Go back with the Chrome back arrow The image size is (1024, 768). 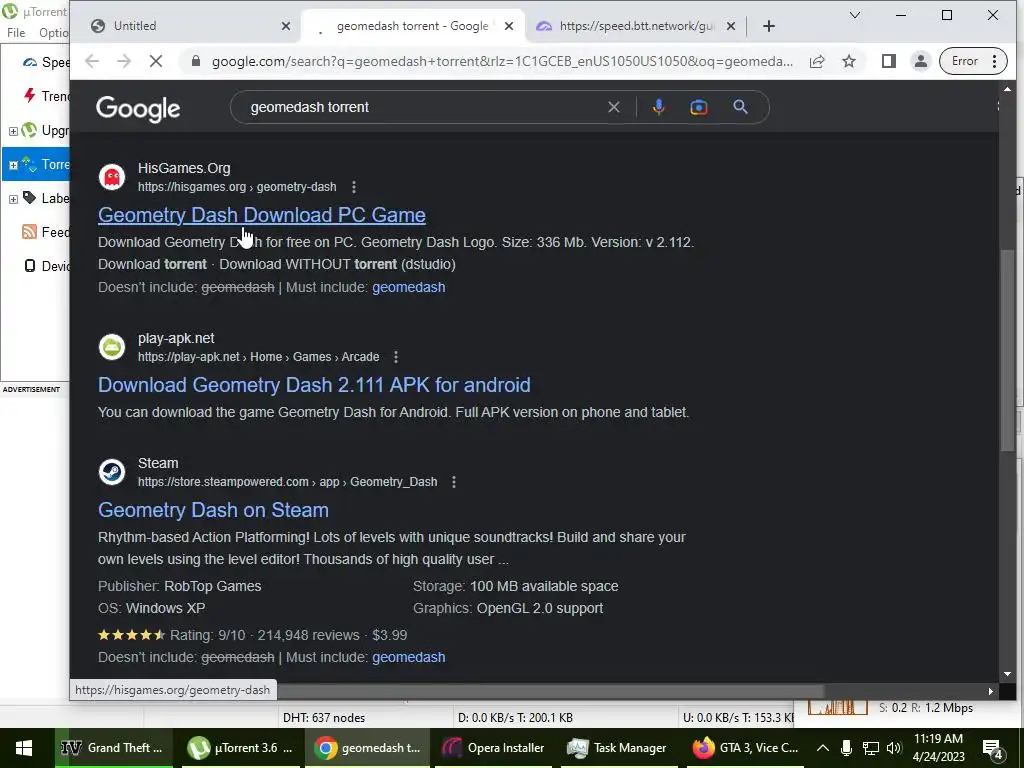point(92,61)
